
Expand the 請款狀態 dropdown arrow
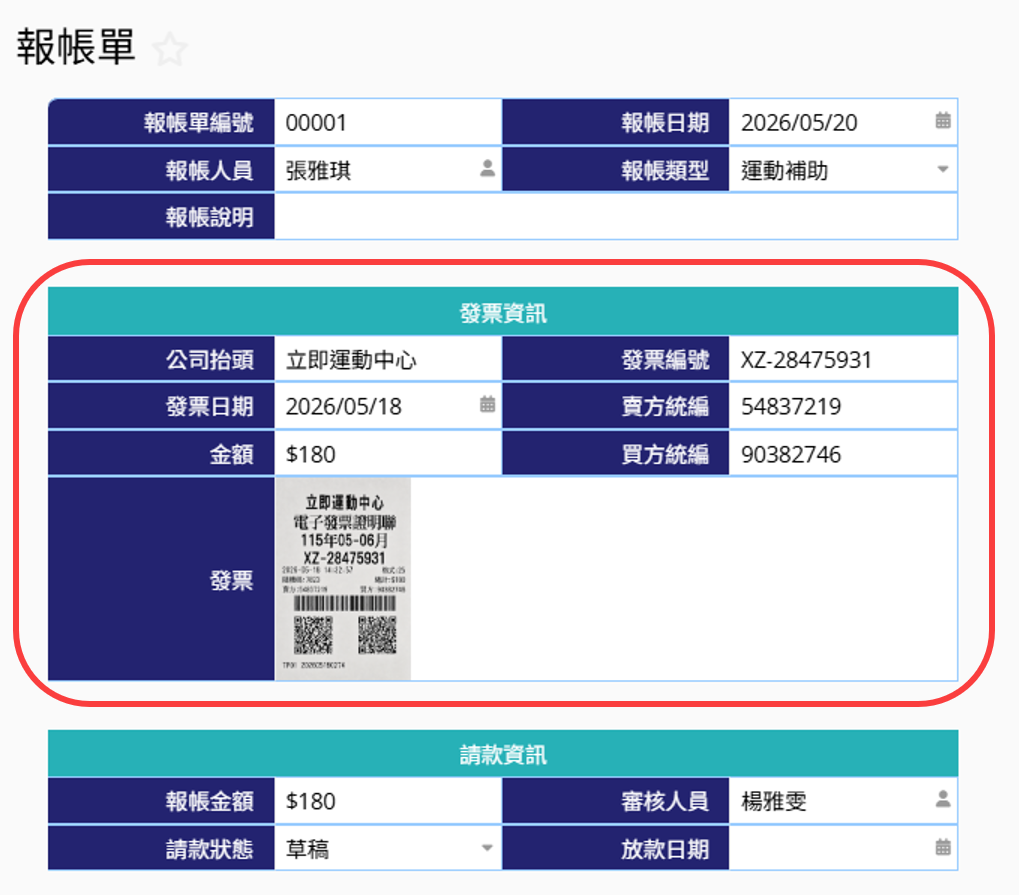(487, 848)
